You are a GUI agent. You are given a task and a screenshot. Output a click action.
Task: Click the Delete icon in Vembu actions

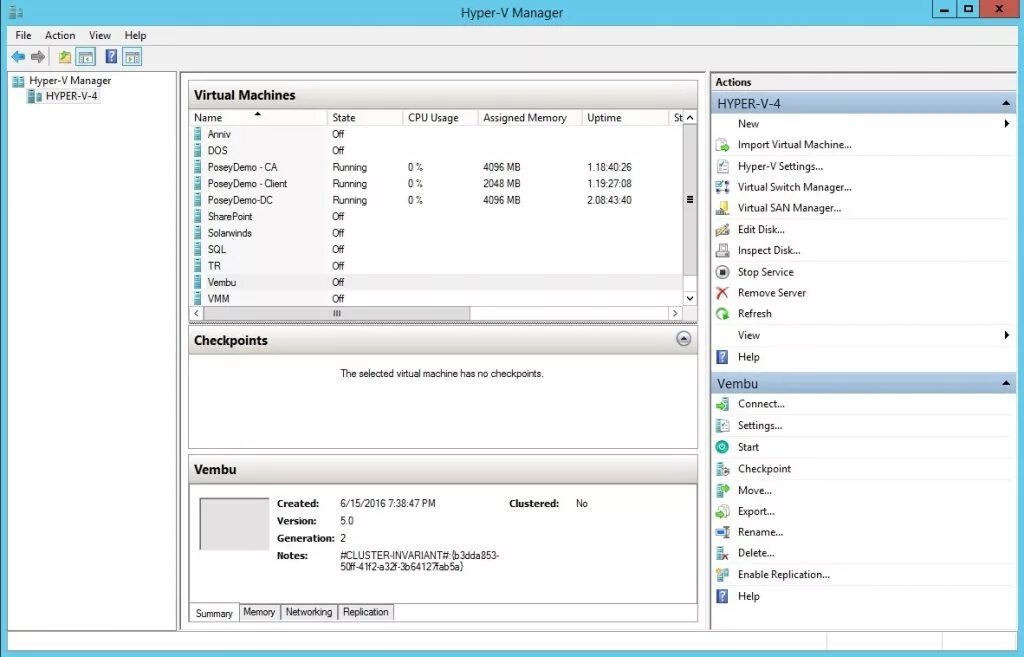tap(722, 554)
